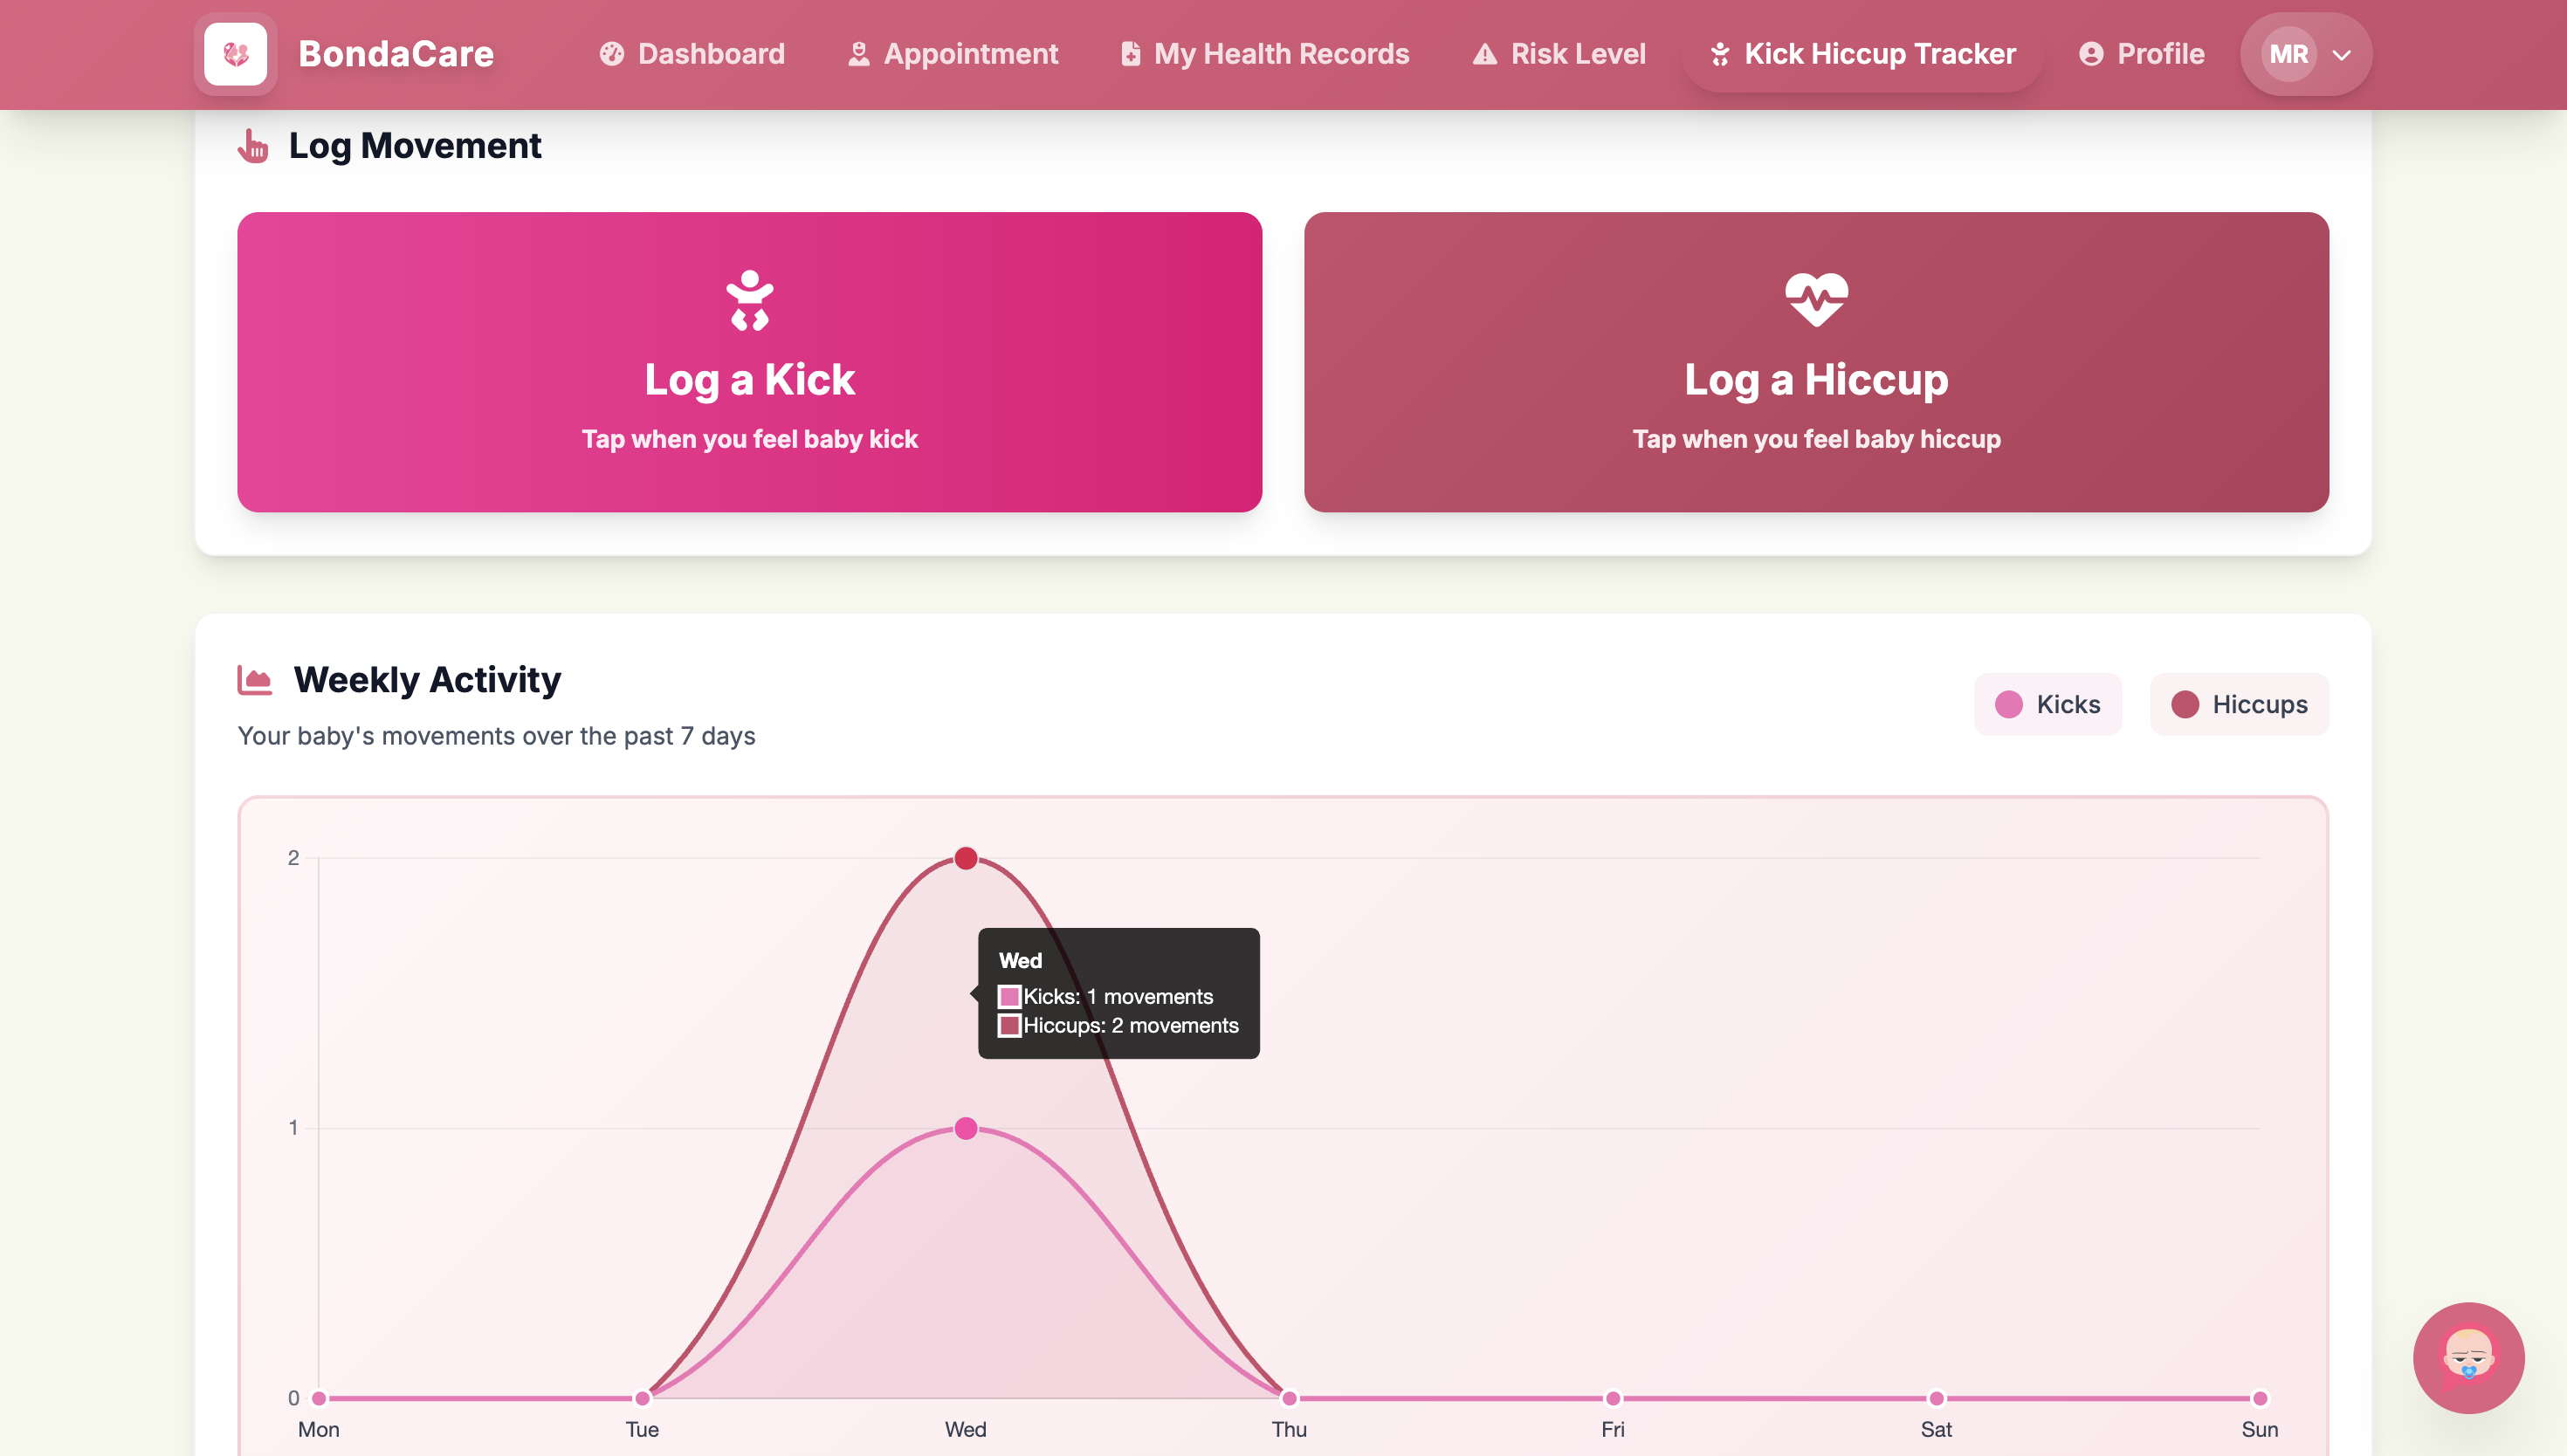The width and height of the screenshot is (2567, 1456).
Task: Click the Profile person icon
Action: click(2090, 54)
